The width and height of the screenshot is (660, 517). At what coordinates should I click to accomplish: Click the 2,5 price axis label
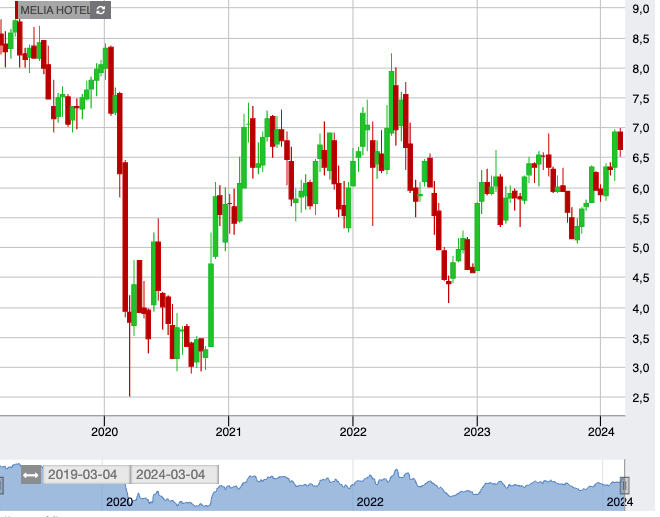640,397
